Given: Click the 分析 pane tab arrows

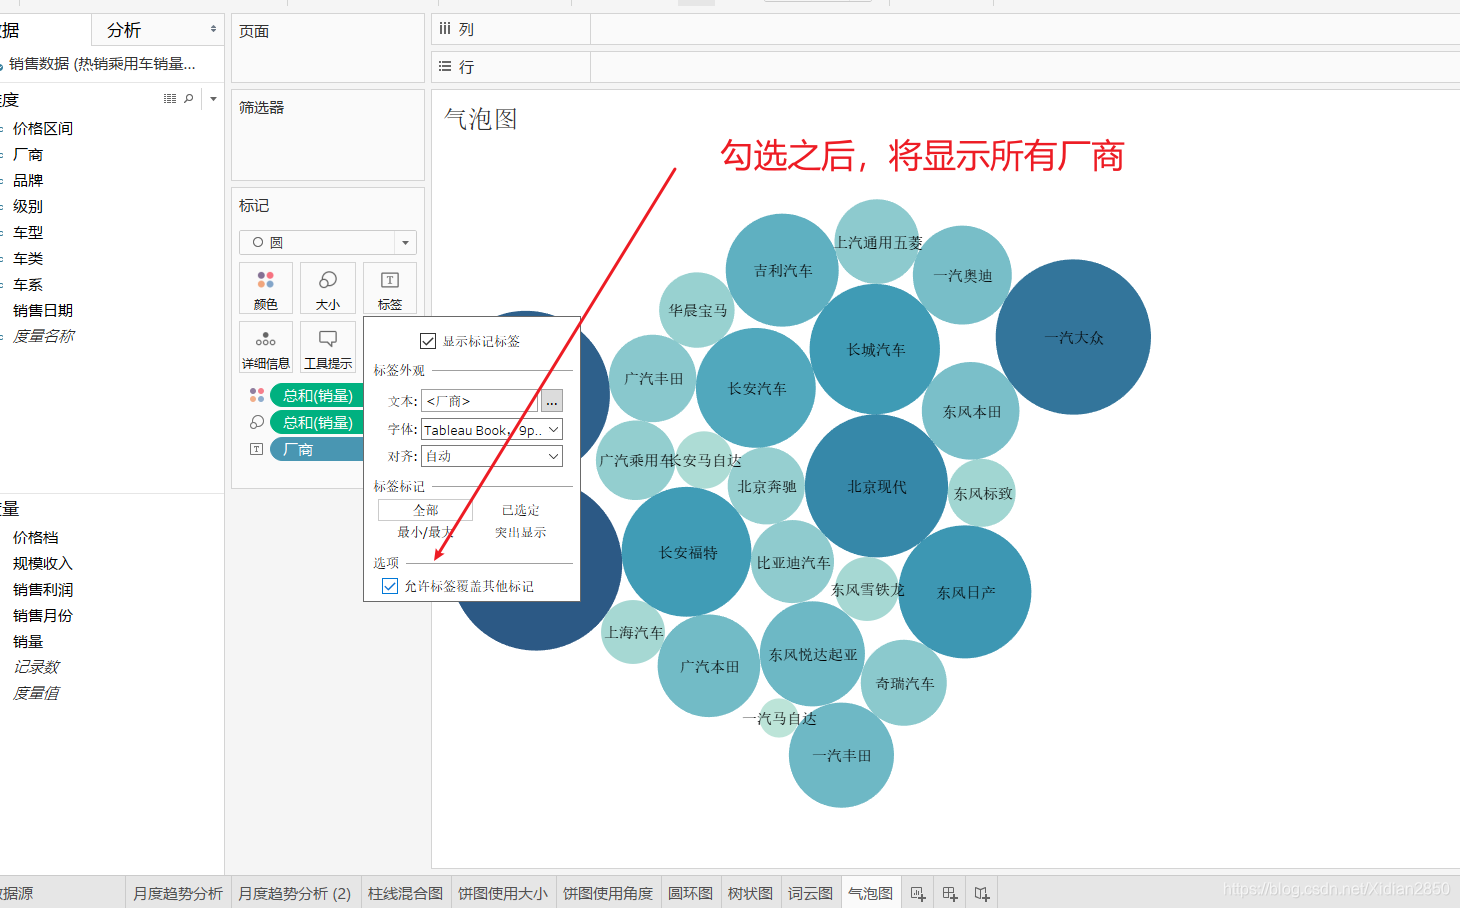Looking at the screenshot, I should pyautogui.click(x=213, y=29).
